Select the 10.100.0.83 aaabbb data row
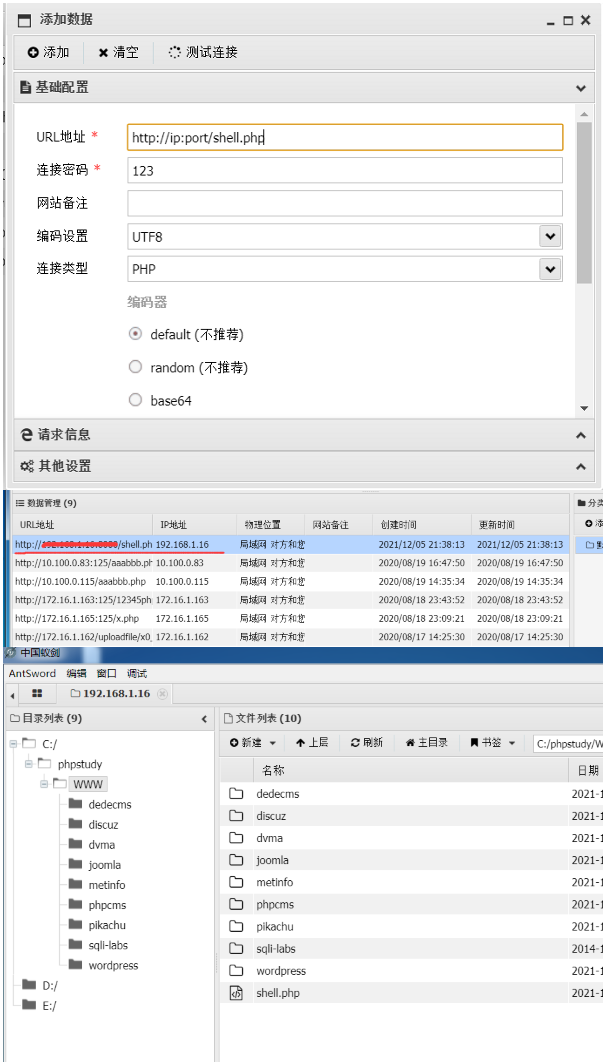 [x=290, y=563]
